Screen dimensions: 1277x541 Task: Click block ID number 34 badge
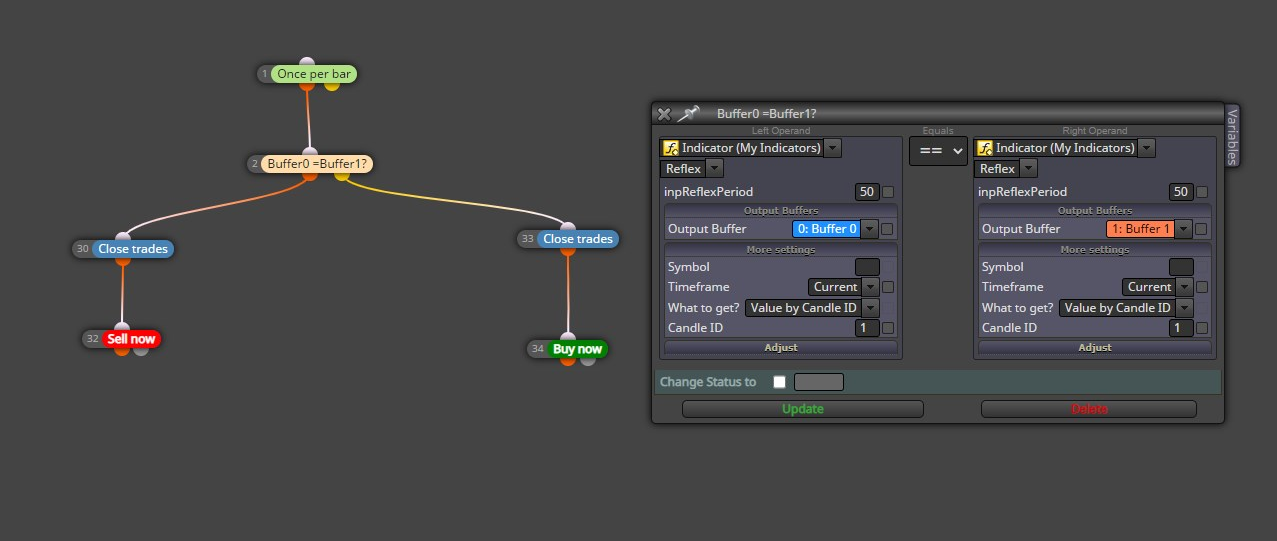click(538, 349)
